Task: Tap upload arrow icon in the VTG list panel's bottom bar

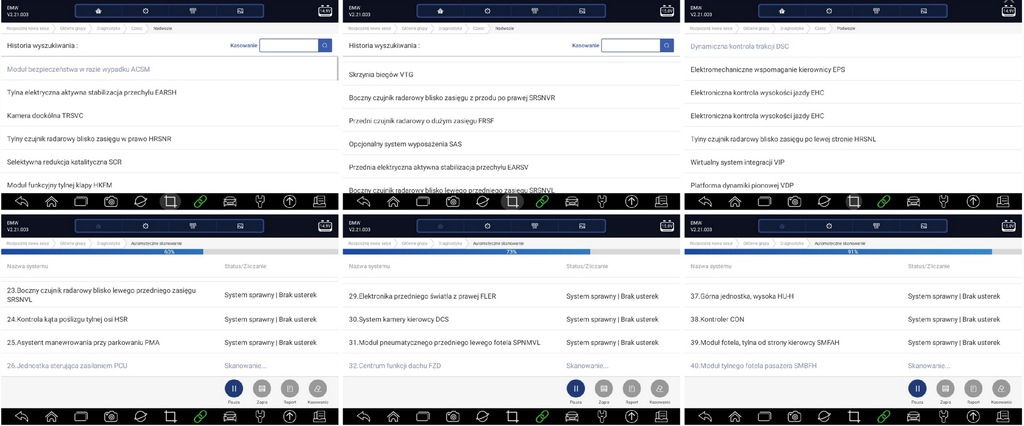Action: [632, 201]
